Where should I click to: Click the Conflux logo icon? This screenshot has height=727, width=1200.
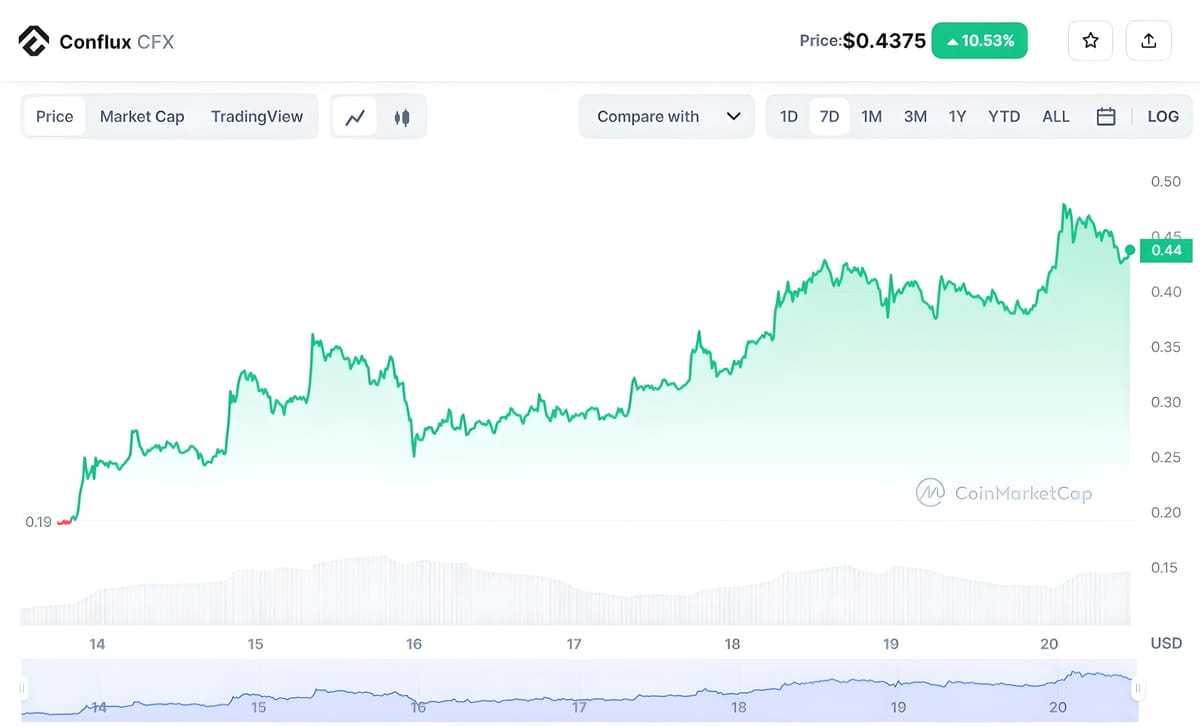[33, 40]
